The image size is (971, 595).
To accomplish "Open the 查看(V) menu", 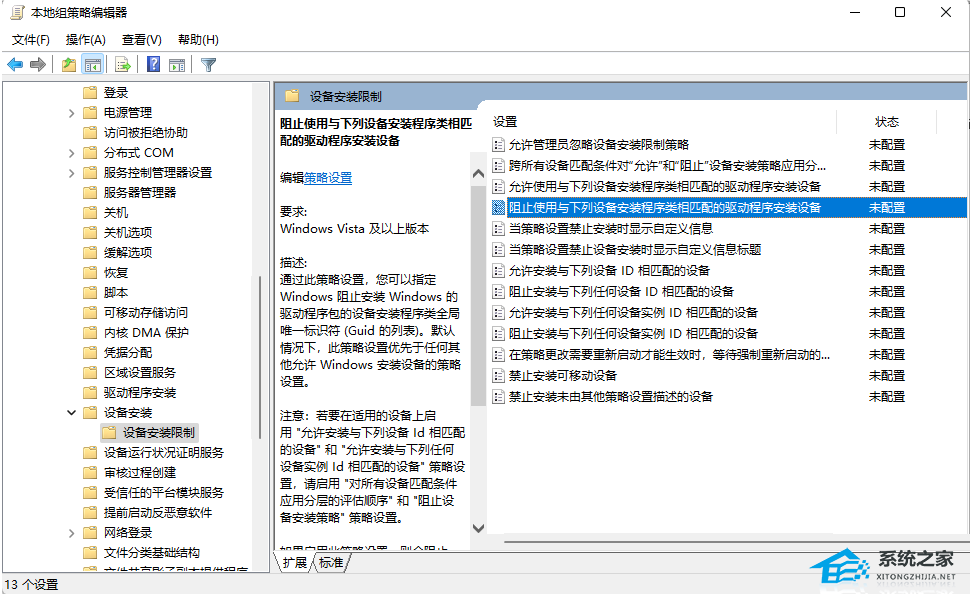I will tap(139, 39).
